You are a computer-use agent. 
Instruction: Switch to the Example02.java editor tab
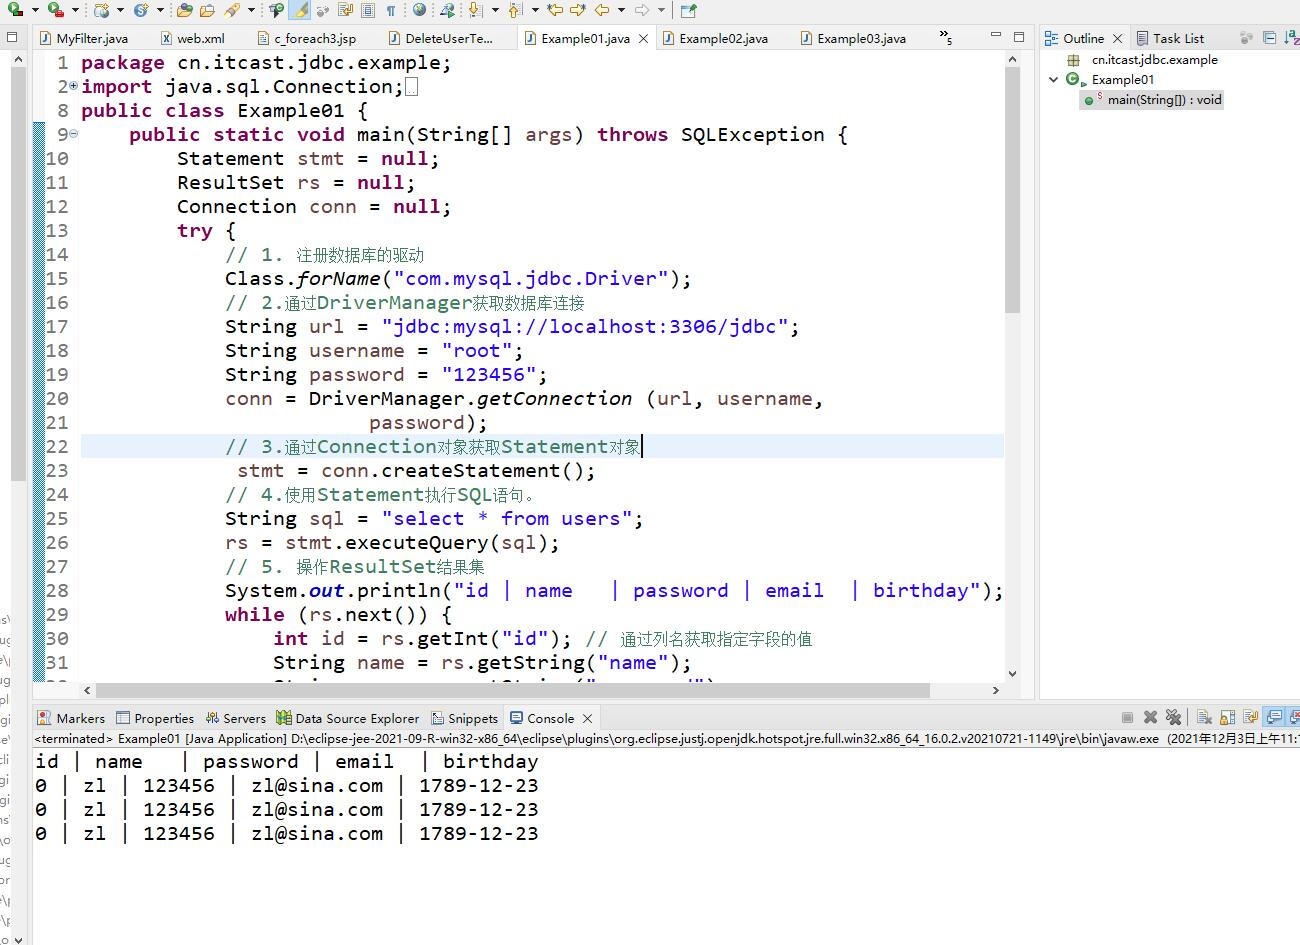(722, 38)
